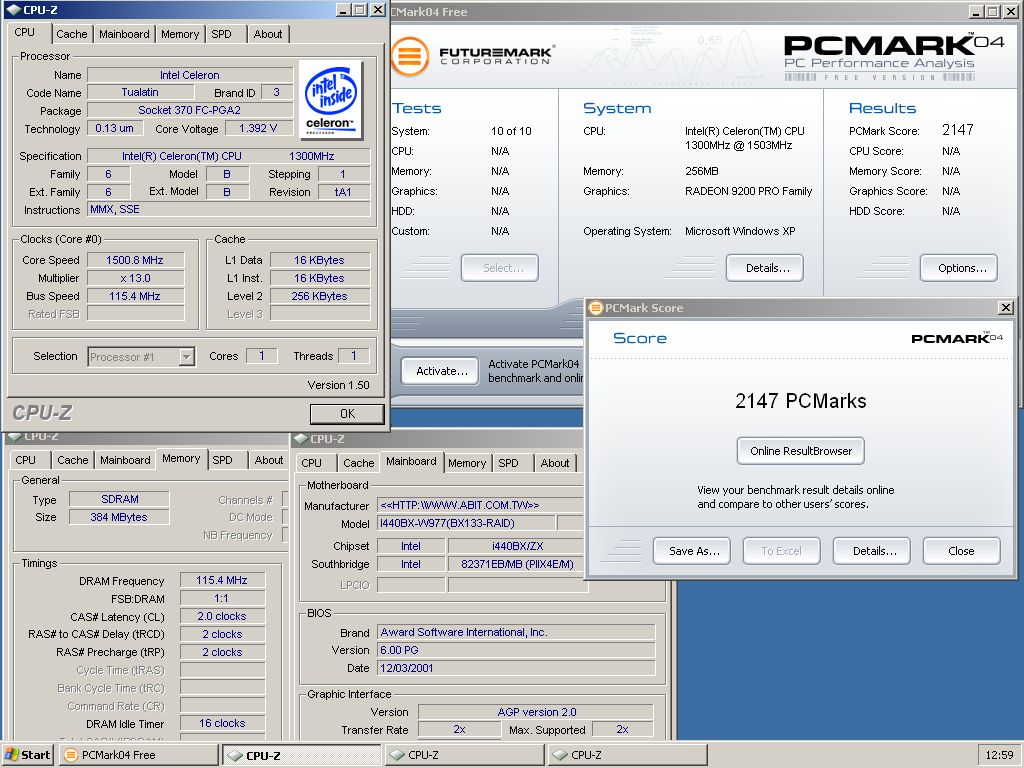This screenshot has width=1024, height=768.
Task: Open Mainboard tab in front CPU-Z window
Action: [124, 34]
